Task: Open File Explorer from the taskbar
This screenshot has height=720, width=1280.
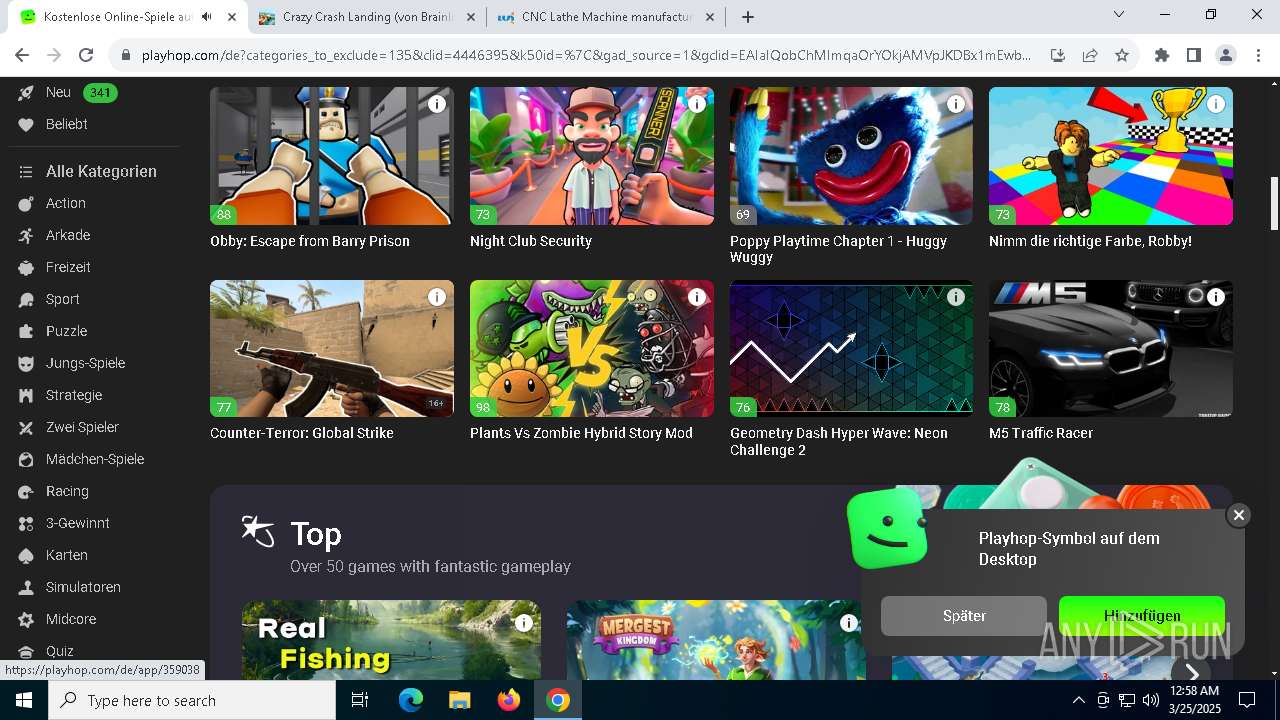Action: (x=460, y=700)
